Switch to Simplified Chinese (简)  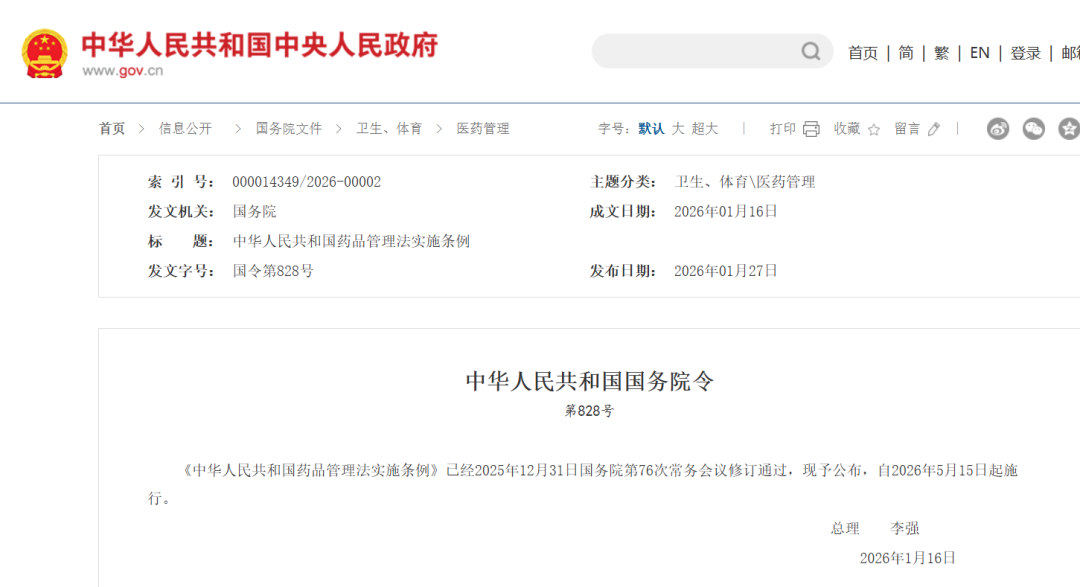[905, 53]
